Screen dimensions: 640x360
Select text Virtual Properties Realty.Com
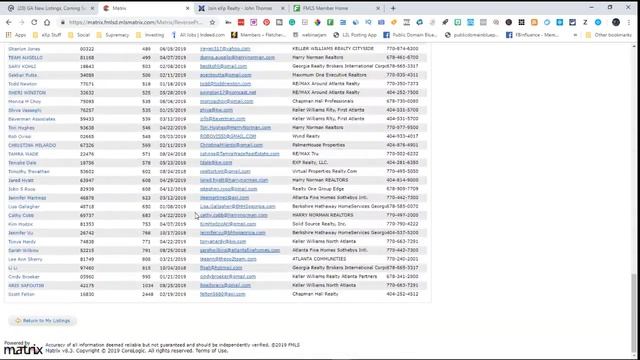(x=324, y=171)
